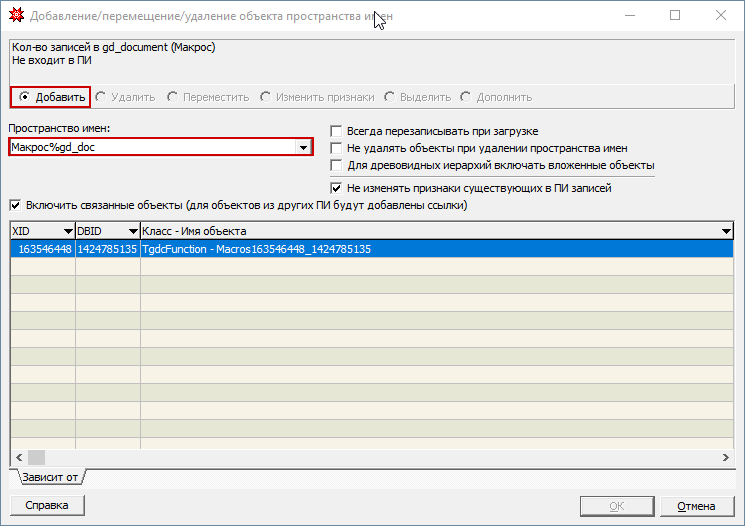
Task: Enable 'Всегда перезаписывать при загрузке' checkbox
Action: tap(337, 131)
